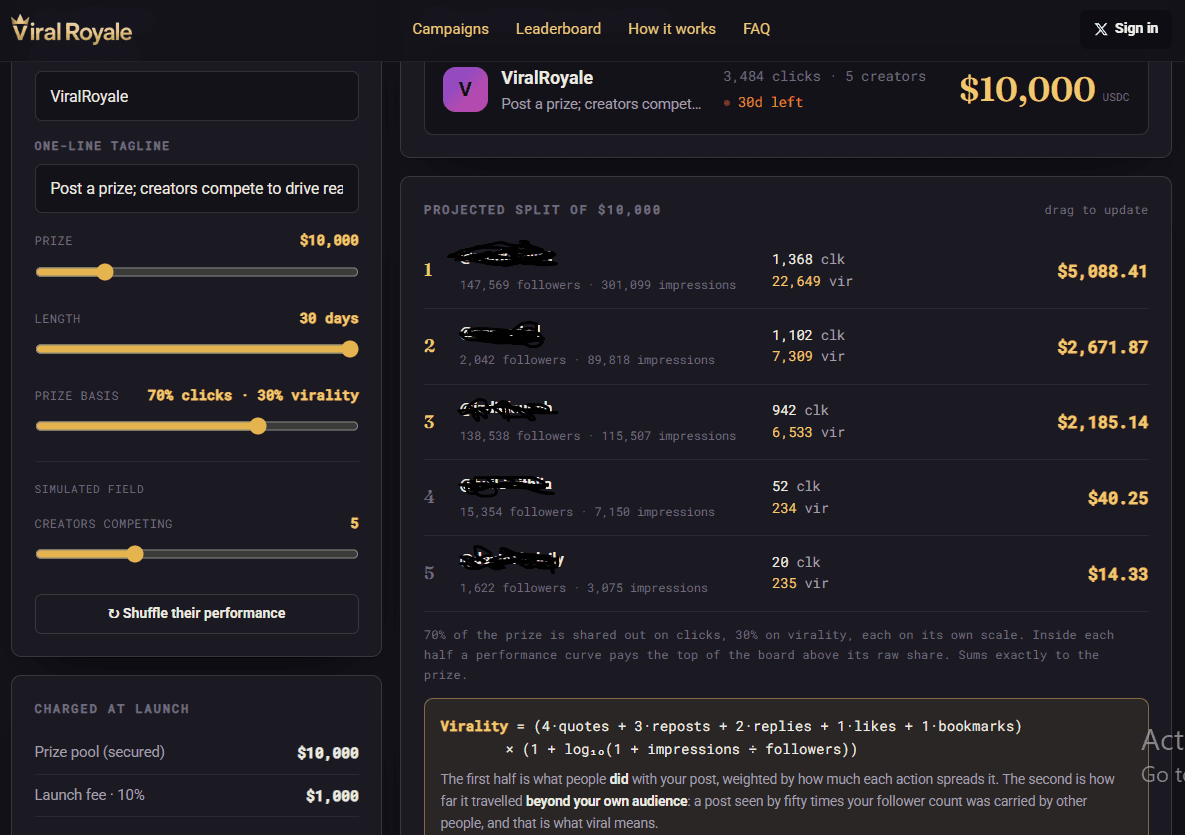Click the Creators competing slider handle

pos(135,555)
